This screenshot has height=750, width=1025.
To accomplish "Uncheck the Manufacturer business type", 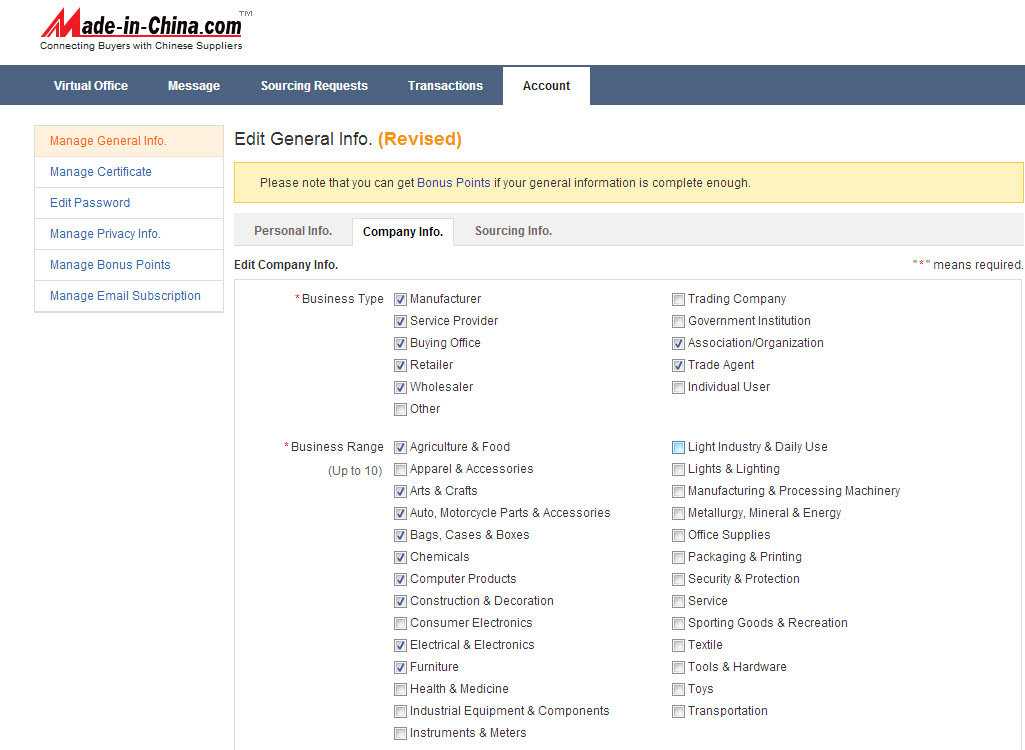I will (401, 299).
